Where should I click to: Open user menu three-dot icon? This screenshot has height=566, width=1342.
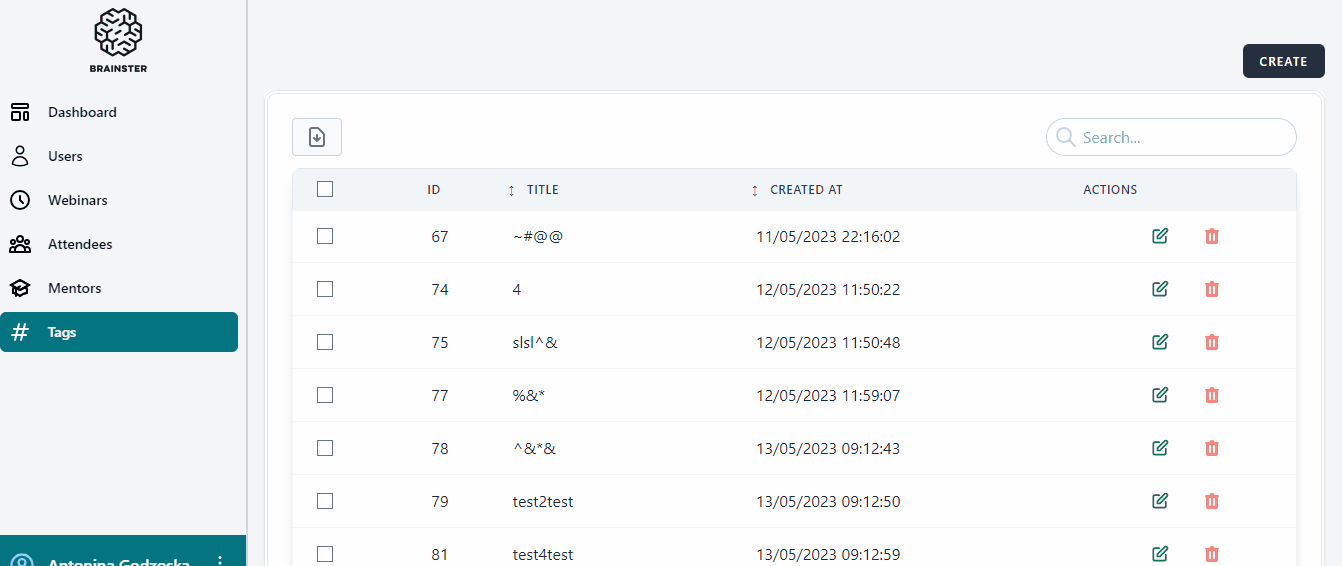[220, 560]
